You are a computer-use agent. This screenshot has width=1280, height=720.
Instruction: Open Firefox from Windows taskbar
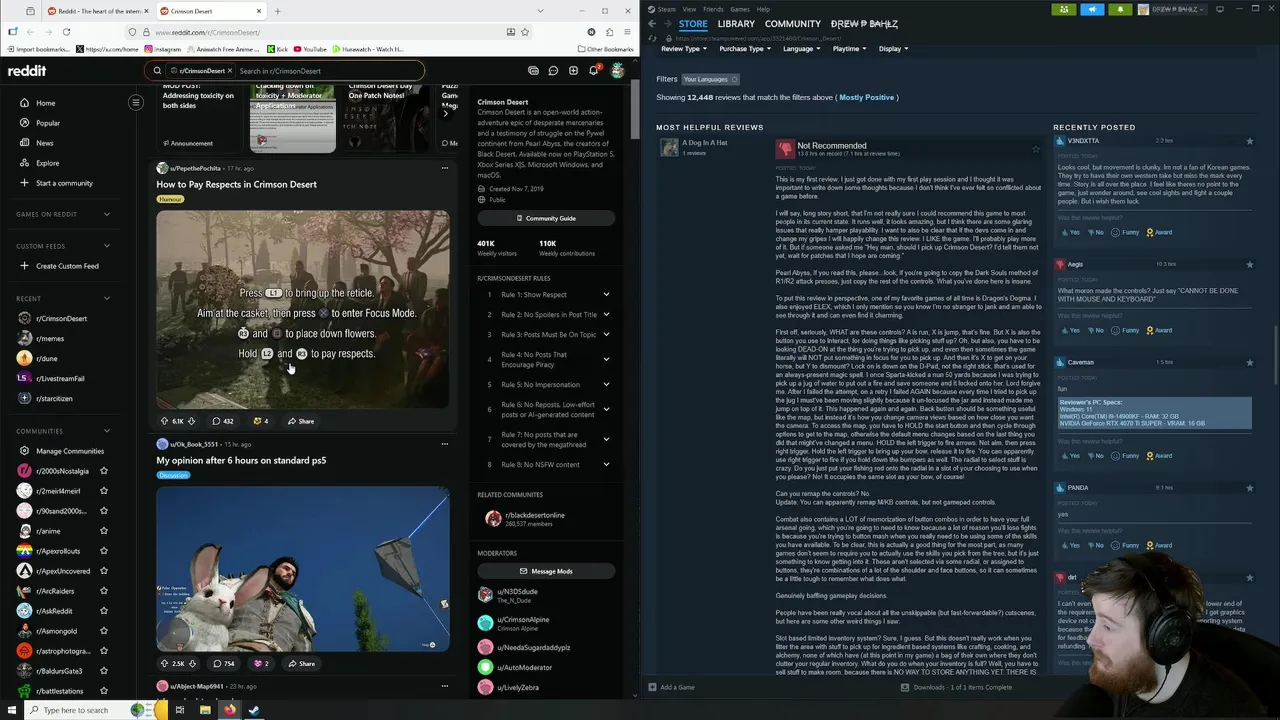229,710
